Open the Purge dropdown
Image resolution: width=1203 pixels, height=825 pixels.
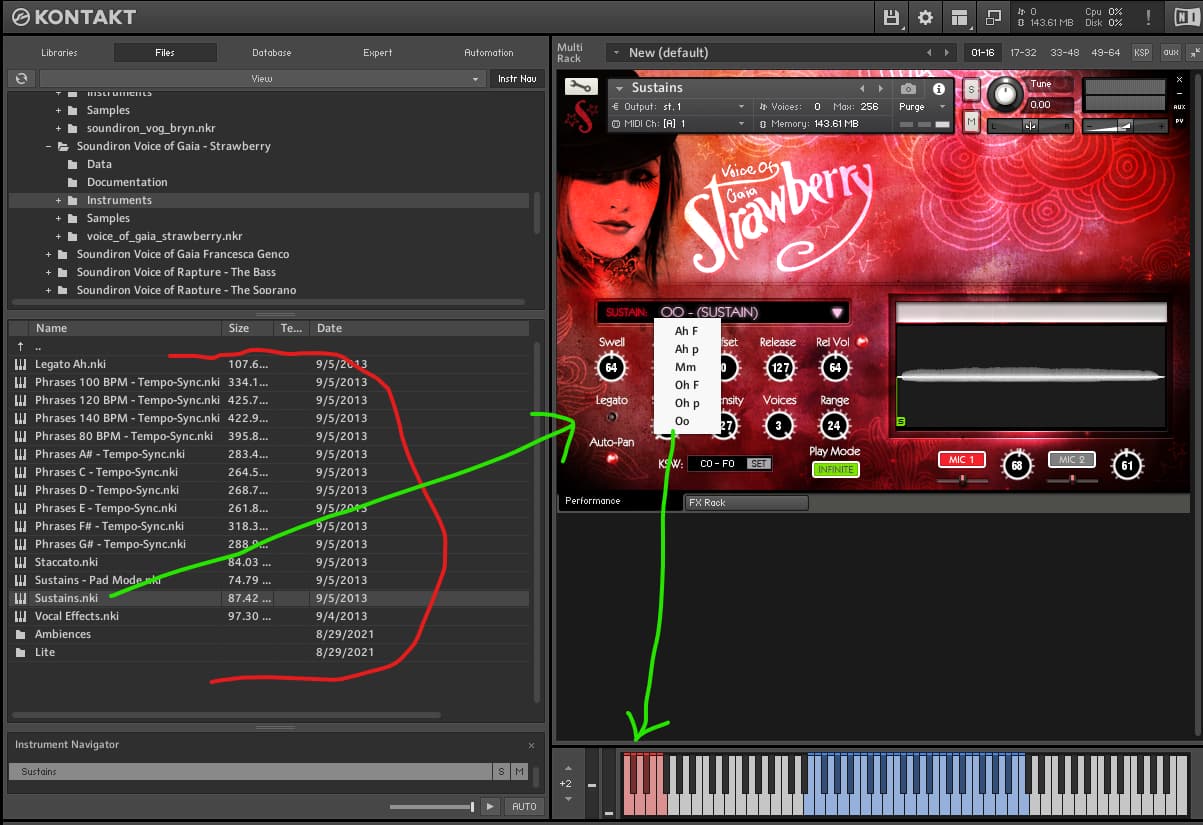pos(921,107)
